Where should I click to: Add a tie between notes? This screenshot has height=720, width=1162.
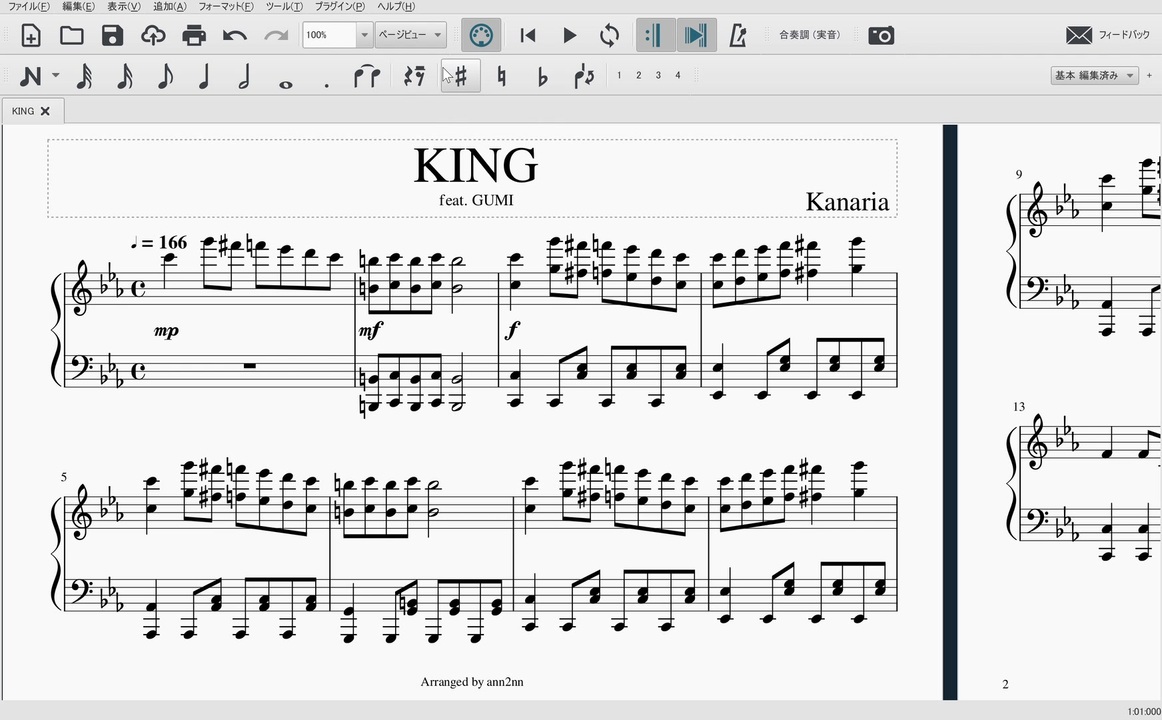coord(367,76)
